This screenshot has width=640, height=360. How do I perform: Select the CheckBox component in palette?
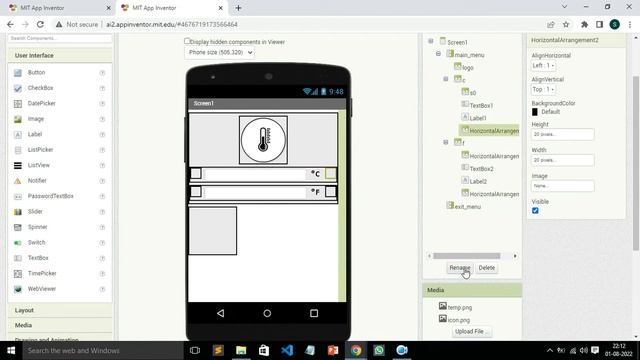tap(40, 88)
